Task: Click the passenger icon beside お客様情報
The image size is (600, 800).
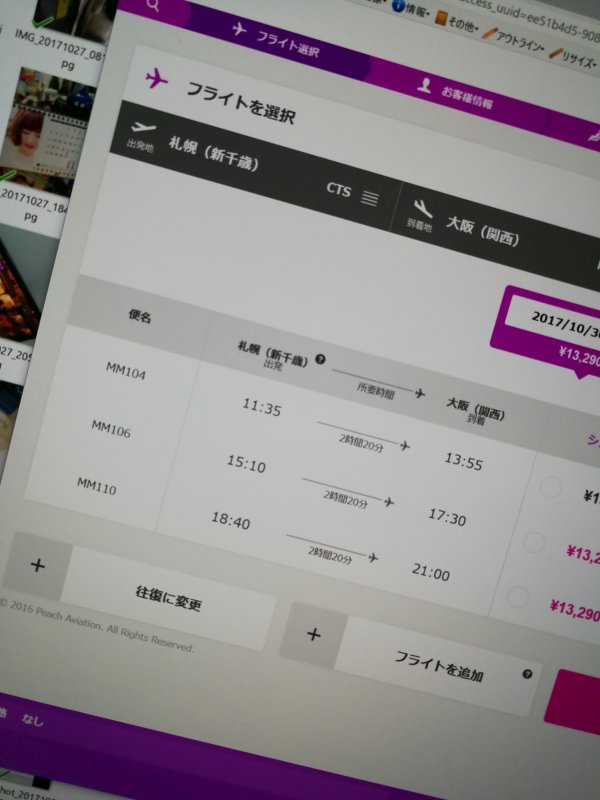Action: point(424,85)
